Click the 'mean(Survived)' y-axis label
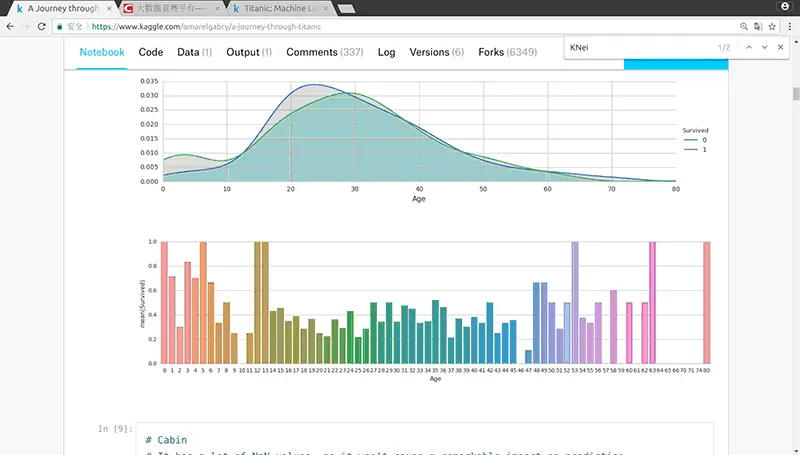The image size is (800, 455). [x=142, y=304]
